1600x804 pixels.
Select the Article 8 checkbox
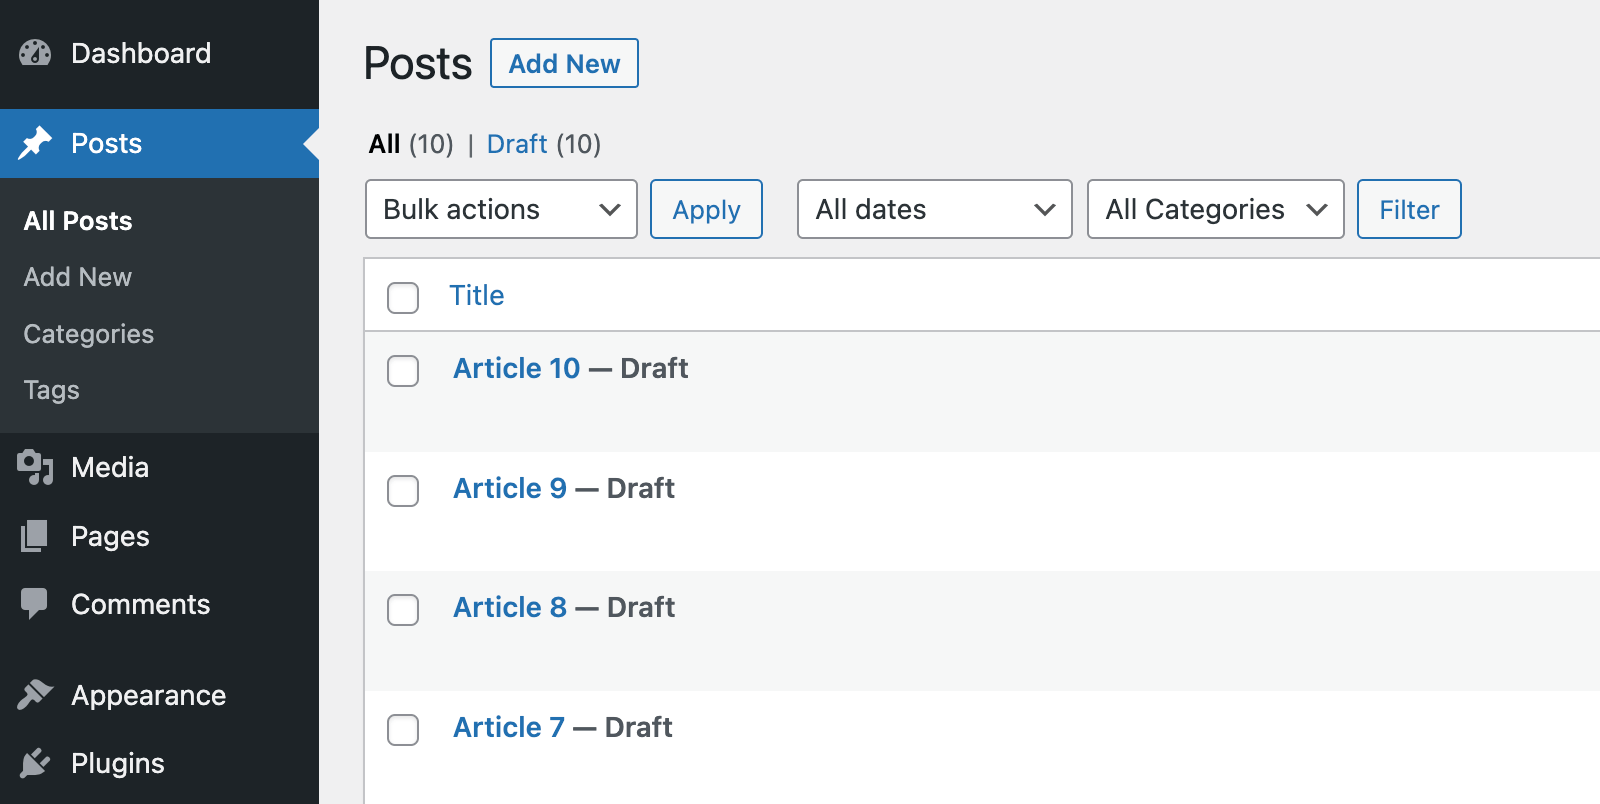click(x=403, y=609)
